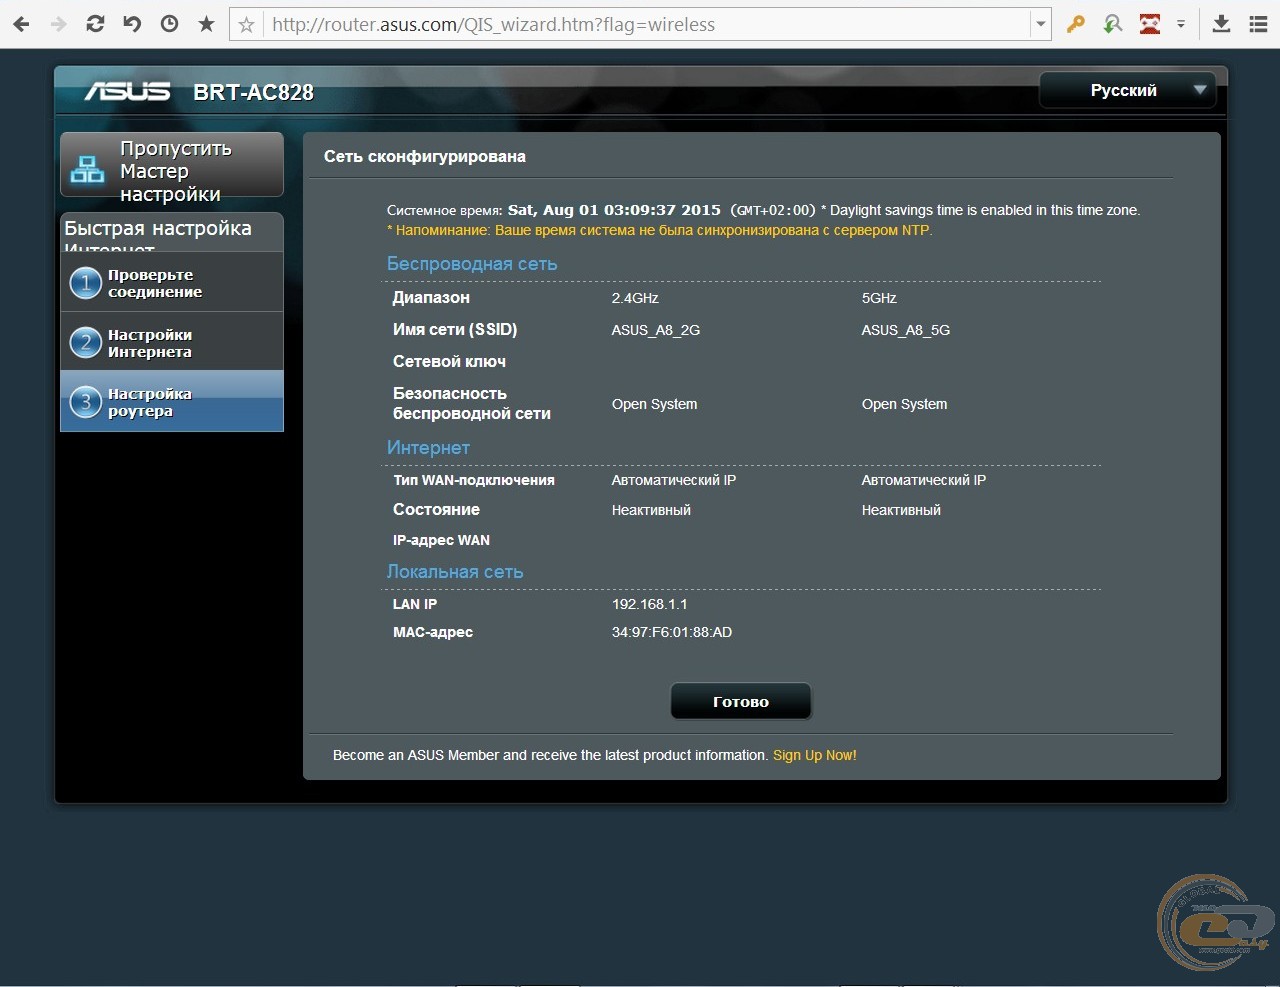Click the Сеть сконфигурирована title
The width and height of the screenshot is (1280, 987).
(x=425, y=156)
